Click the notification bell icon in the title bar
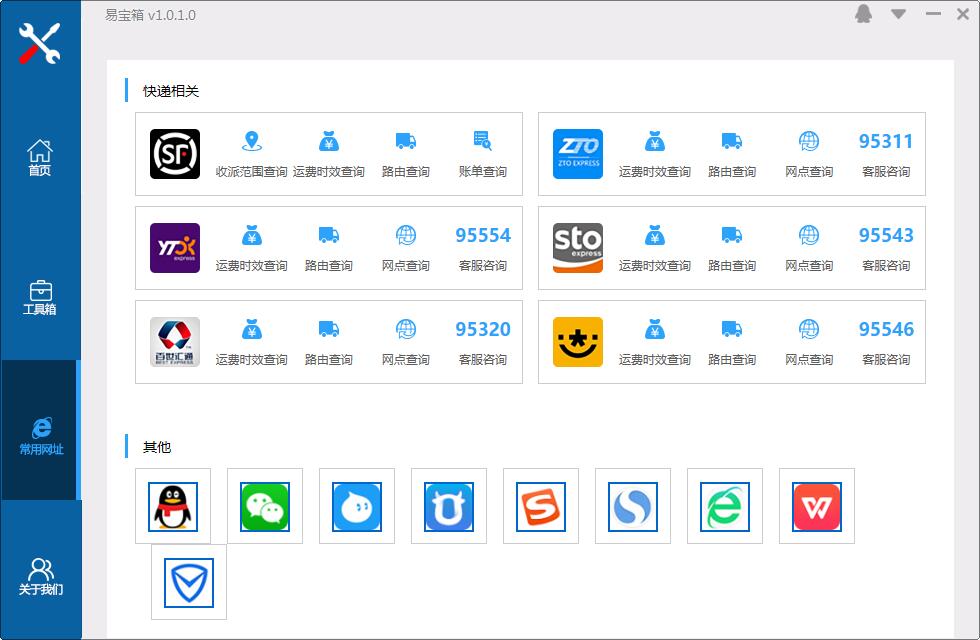 pyautogui.click(x=864, y=14)
